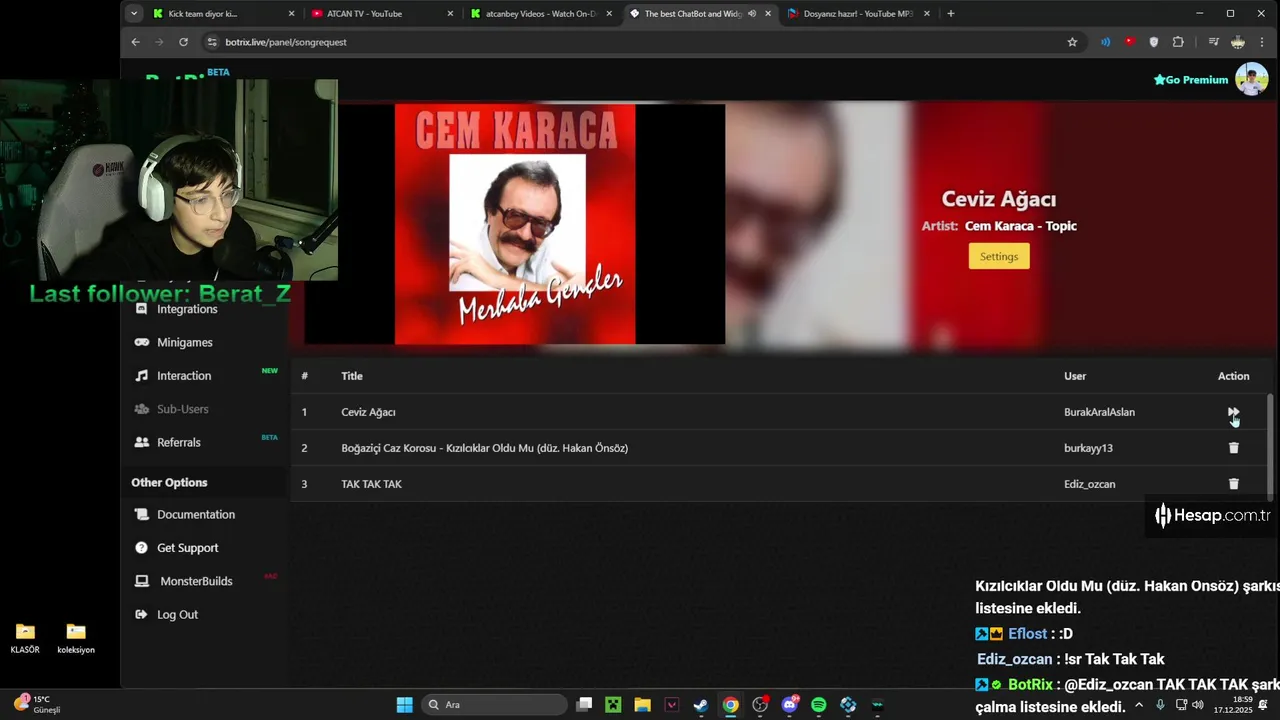Click the Cem Karaca album cover thumbnail
The height and width of the screenshot is (720, 1280).
[x=515, y=224]
